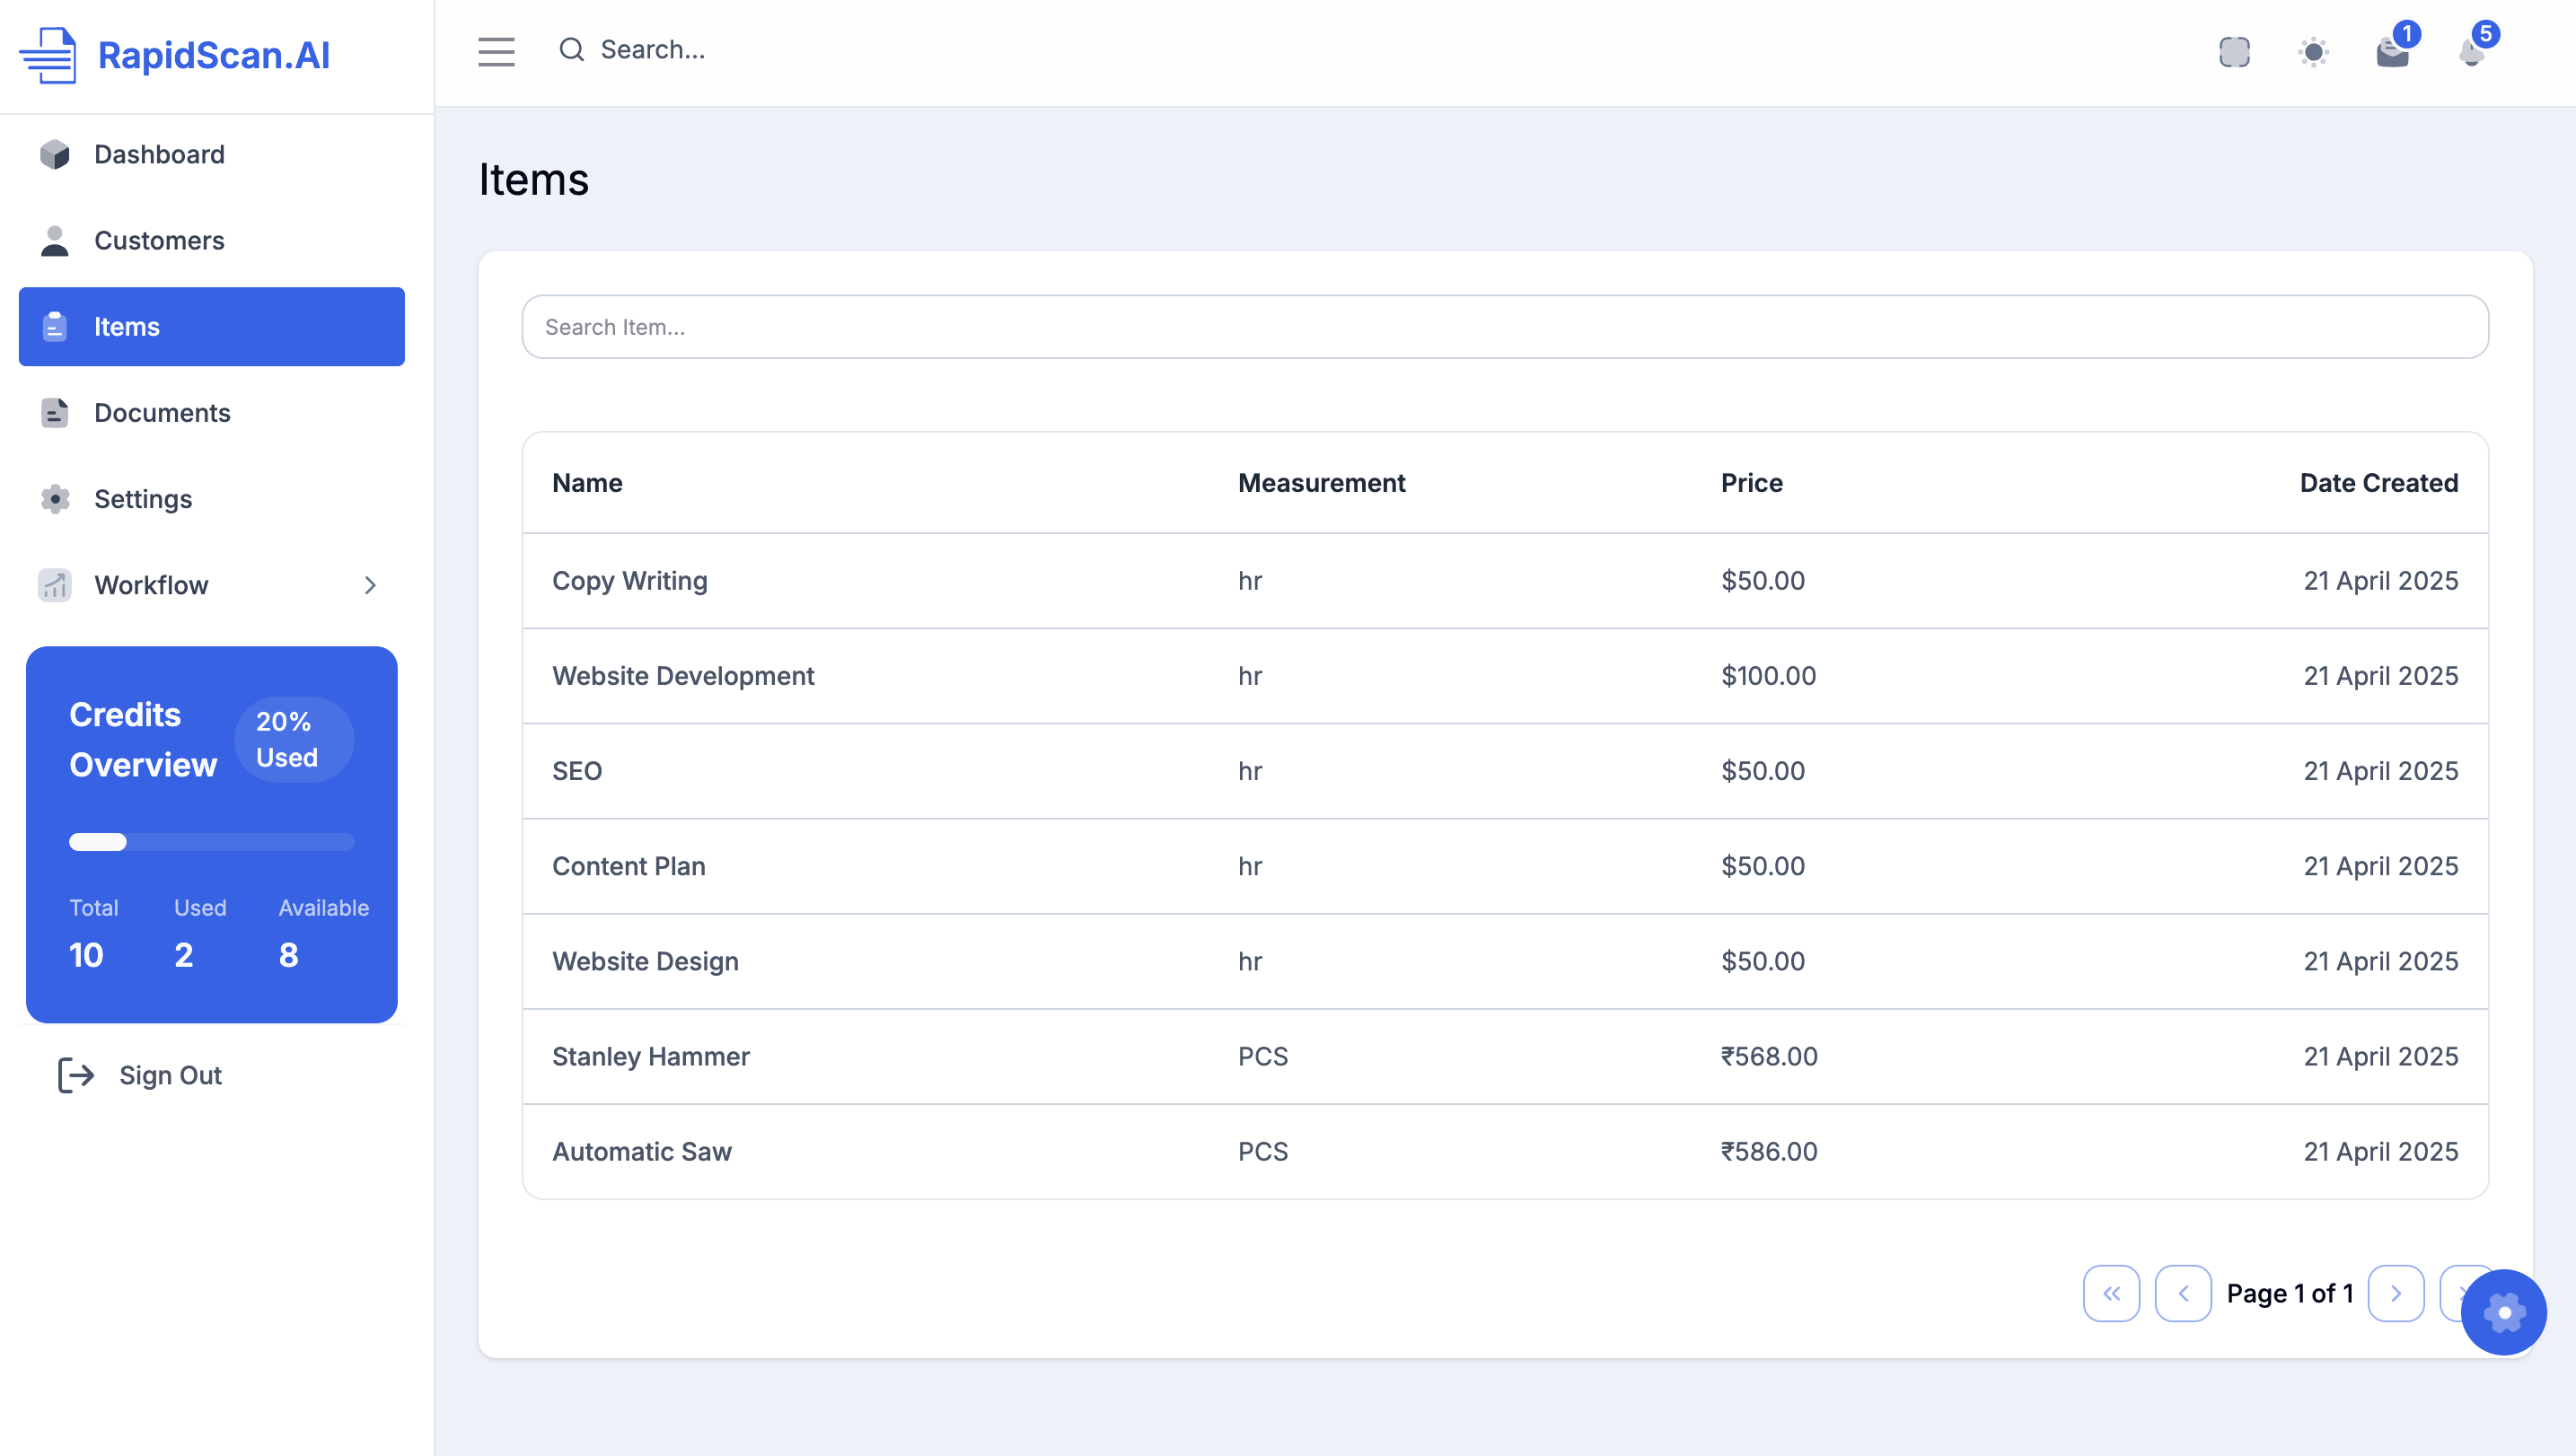Toggle the hamburger sidebar menu
This screenshot has height=1456, width=2576.
pyautogui.click(x=496, y=51)
